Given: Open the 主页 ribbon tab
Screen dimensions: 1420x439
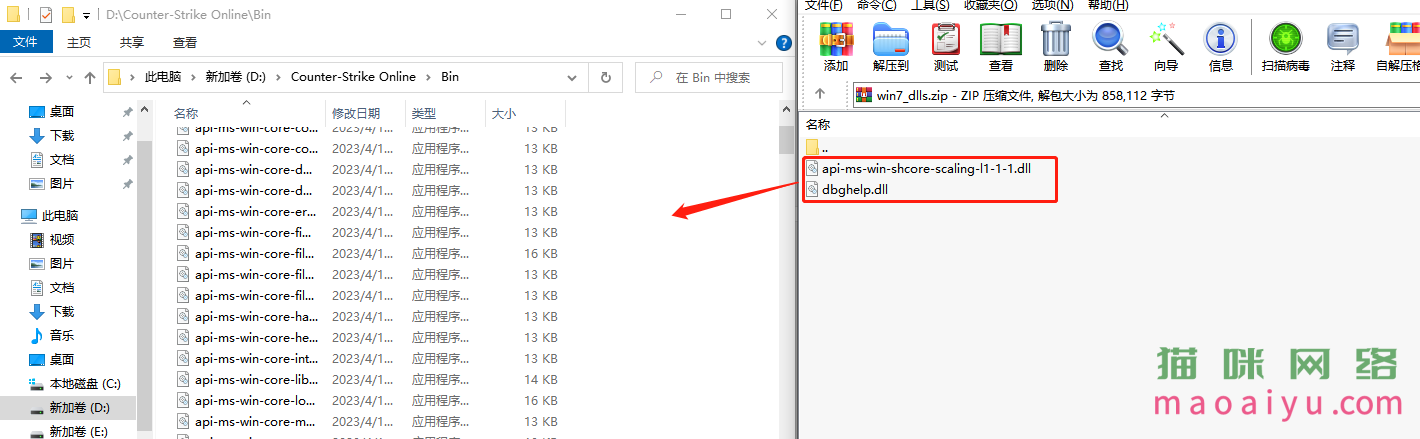Looking at the screenshot, I should [x=79, y=42].
